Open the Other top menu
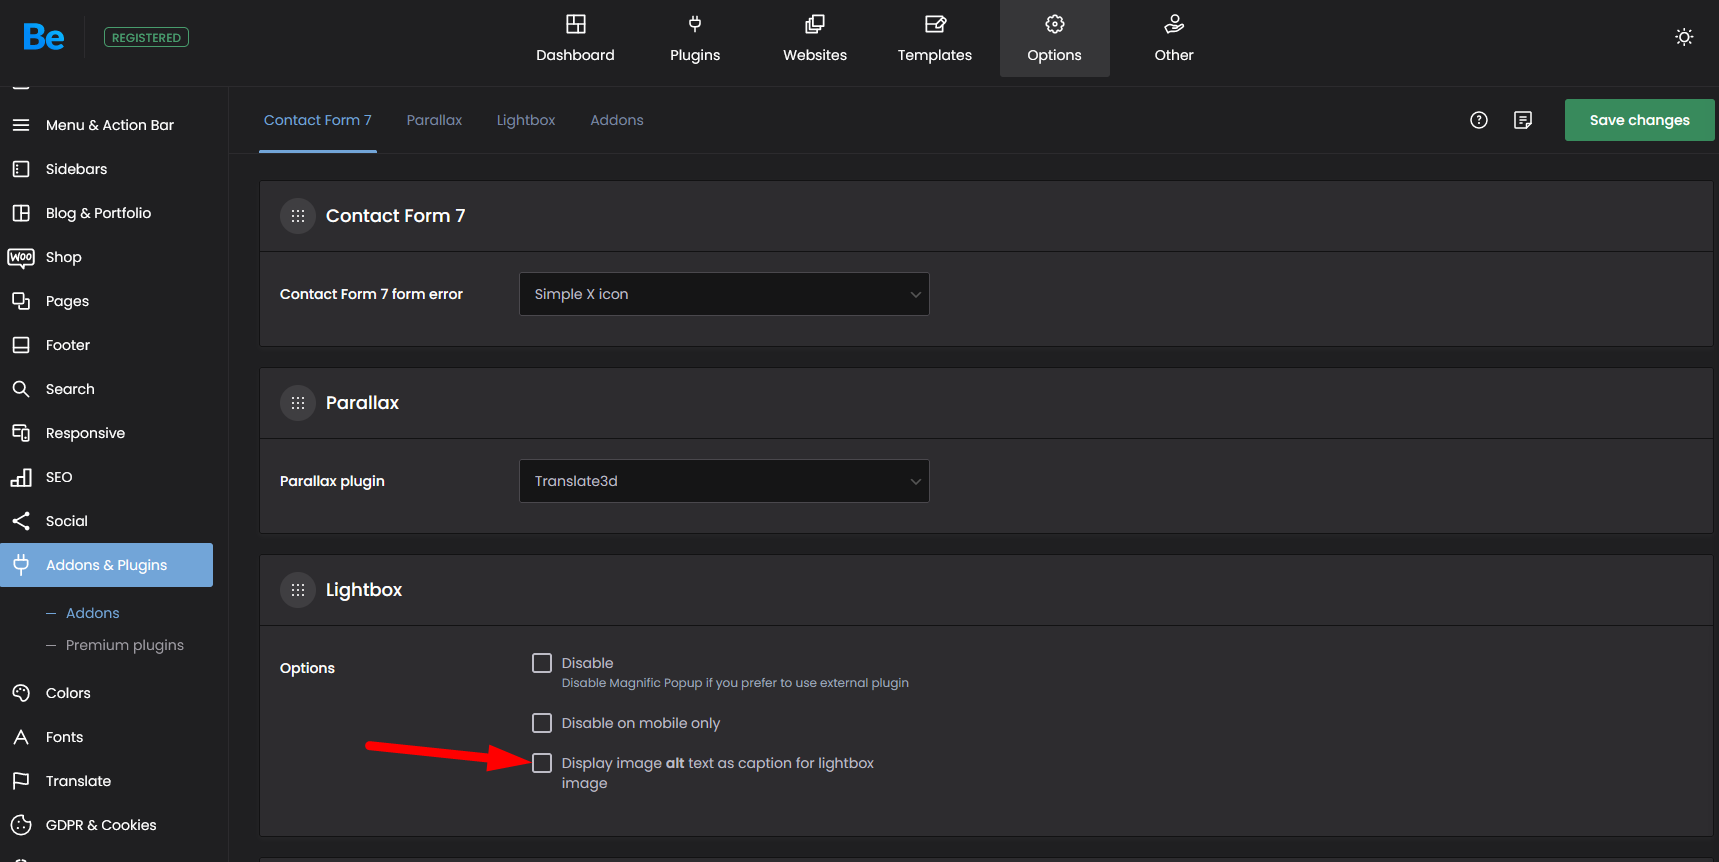The width and height of the screenshot is (1719, 862). click(1174, 39)
